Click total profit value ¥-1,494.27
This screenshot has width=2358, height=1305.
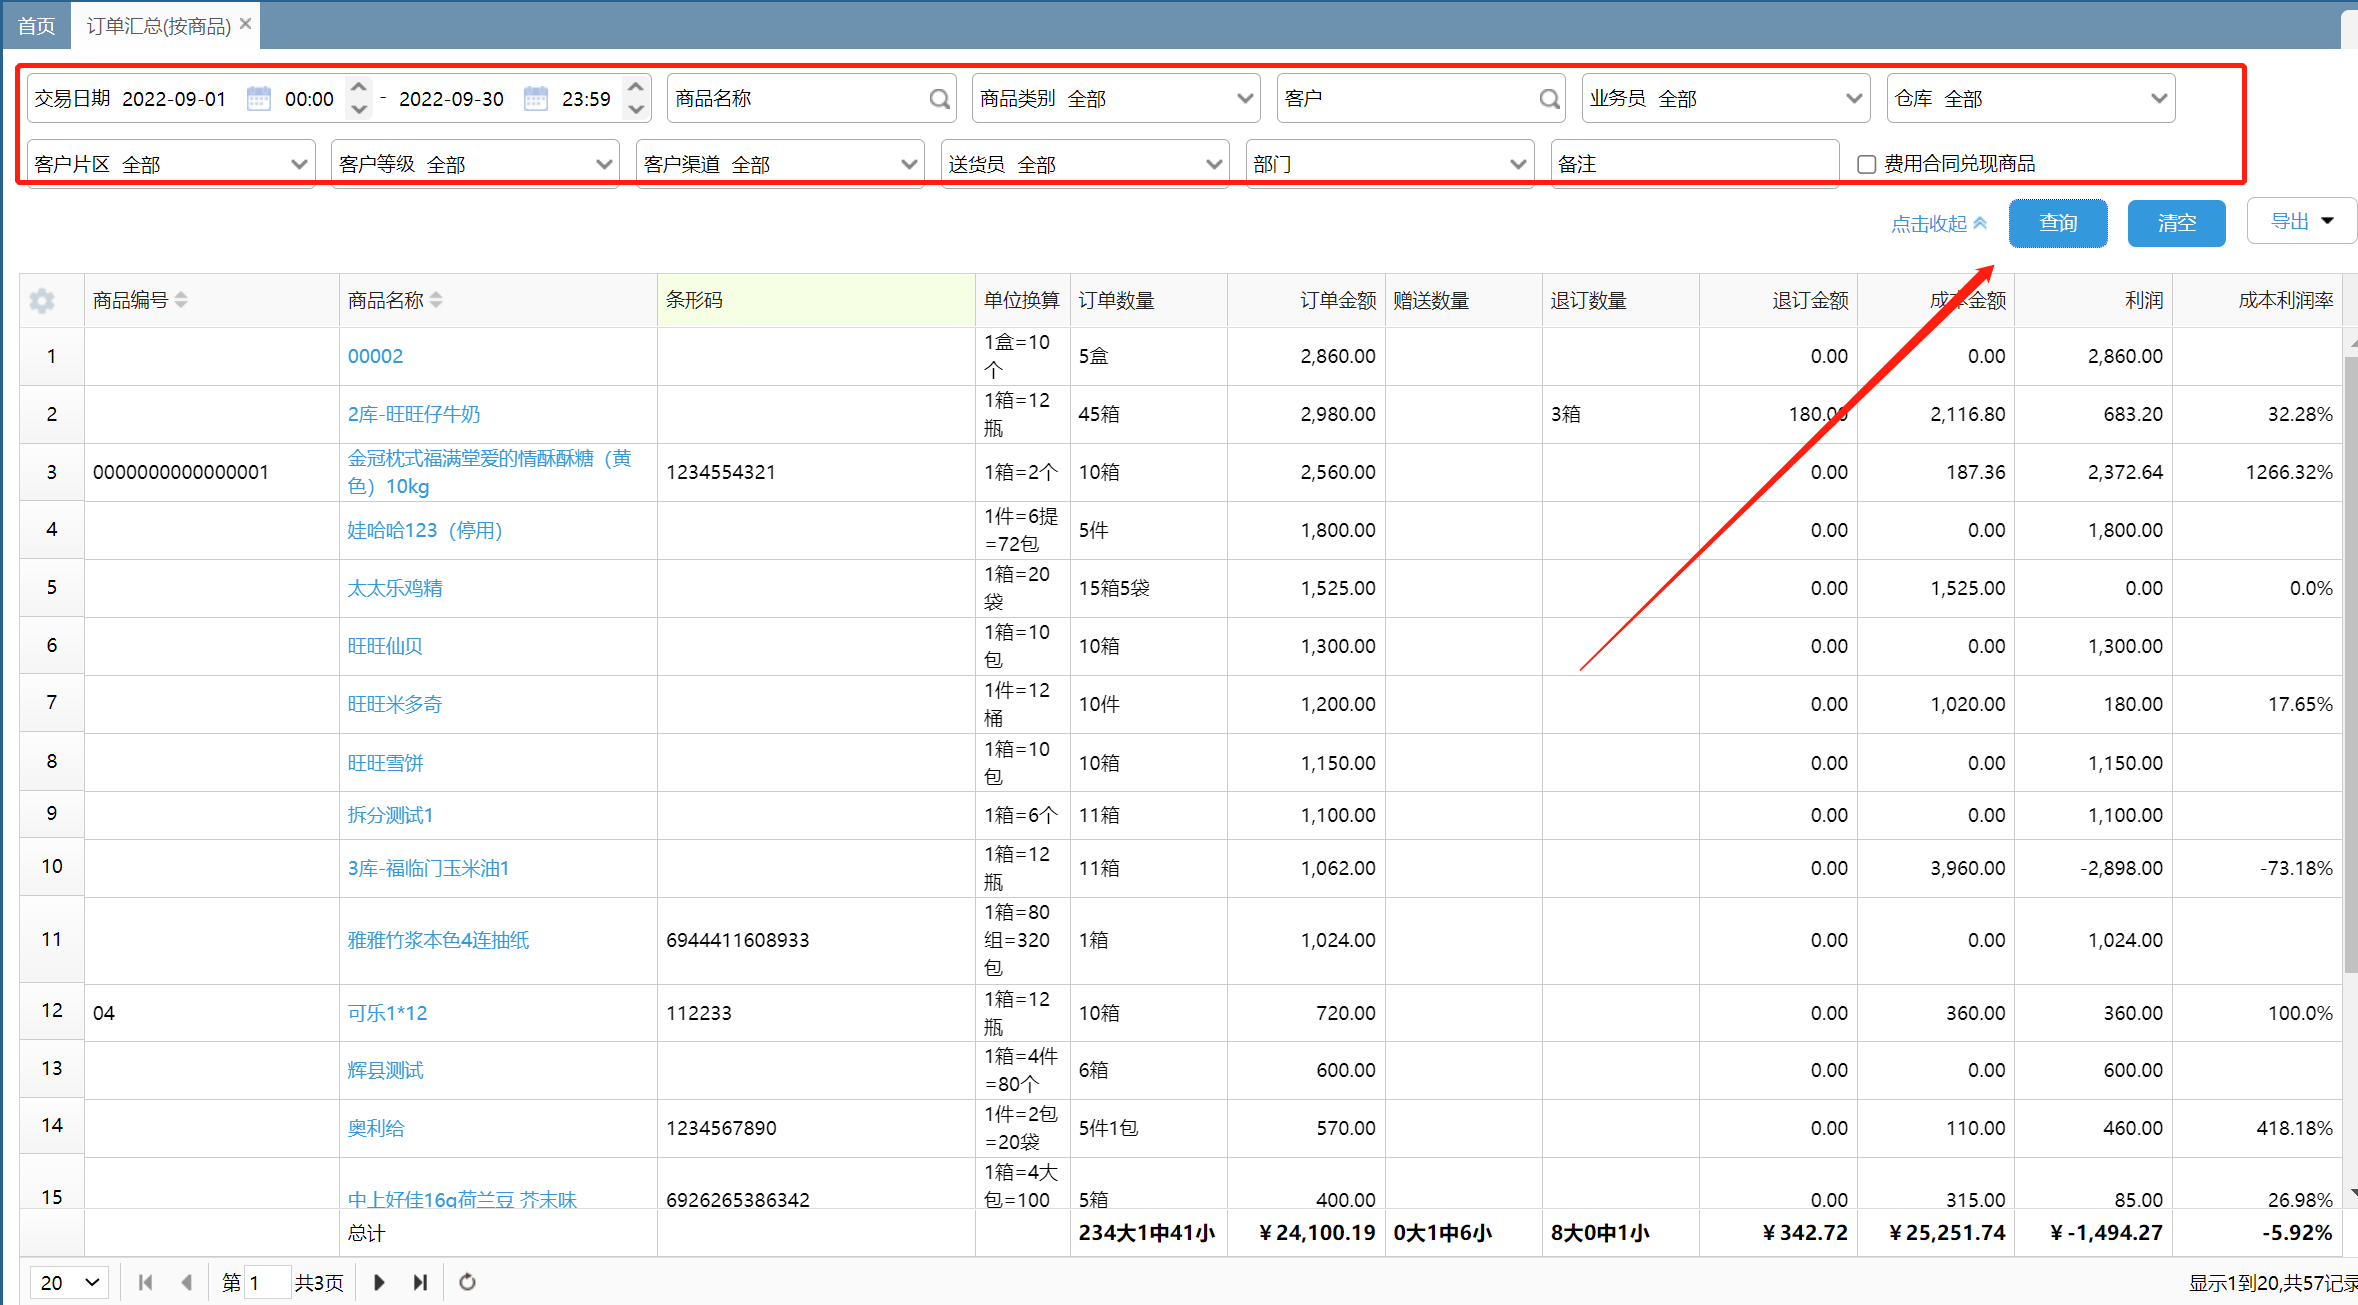(2106, 1233)
